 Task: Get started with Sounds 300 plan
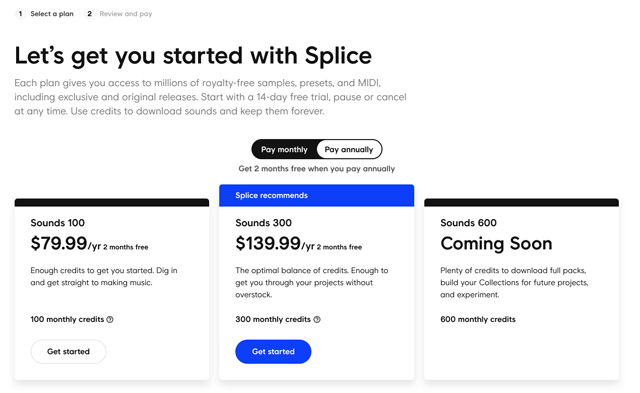[273, 351]
